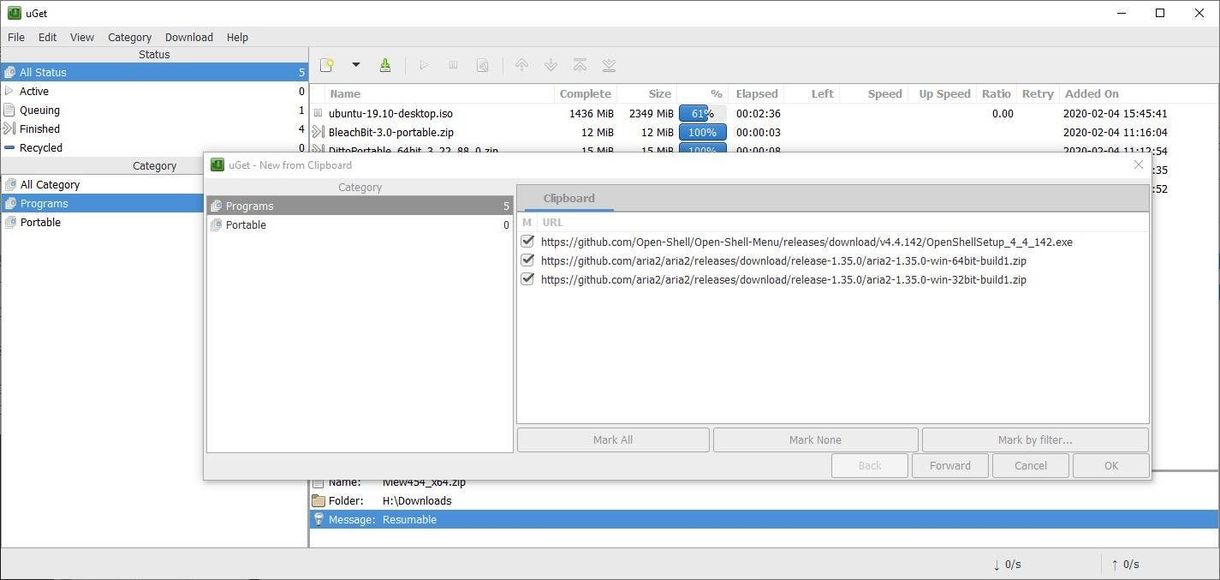Click the Complete column header

pos(586,94)
